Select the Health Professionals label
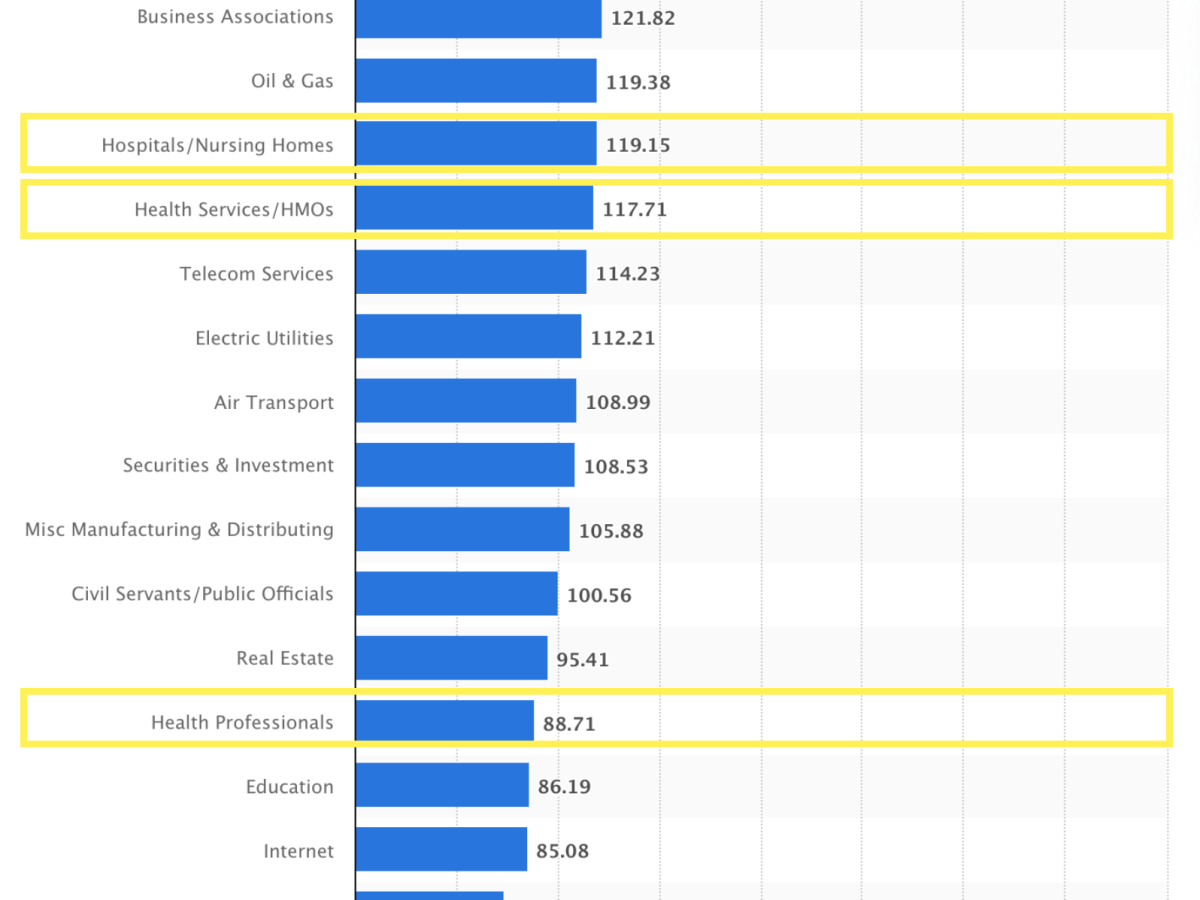The height and width of the screenshot is (900, 1200). pyautogui.click(x=242, y=722)
